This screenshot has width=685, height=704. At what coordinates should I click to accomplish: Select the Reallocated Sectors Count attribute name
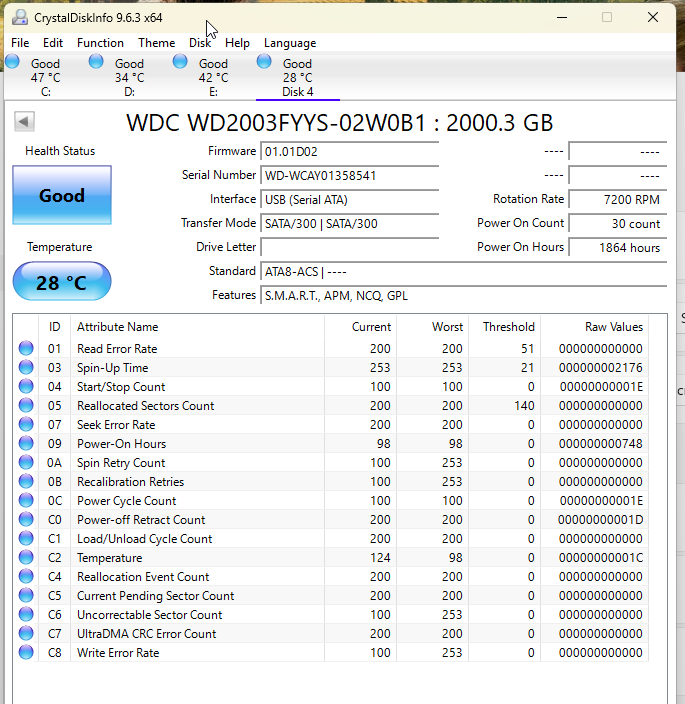[x=145, y=406]
